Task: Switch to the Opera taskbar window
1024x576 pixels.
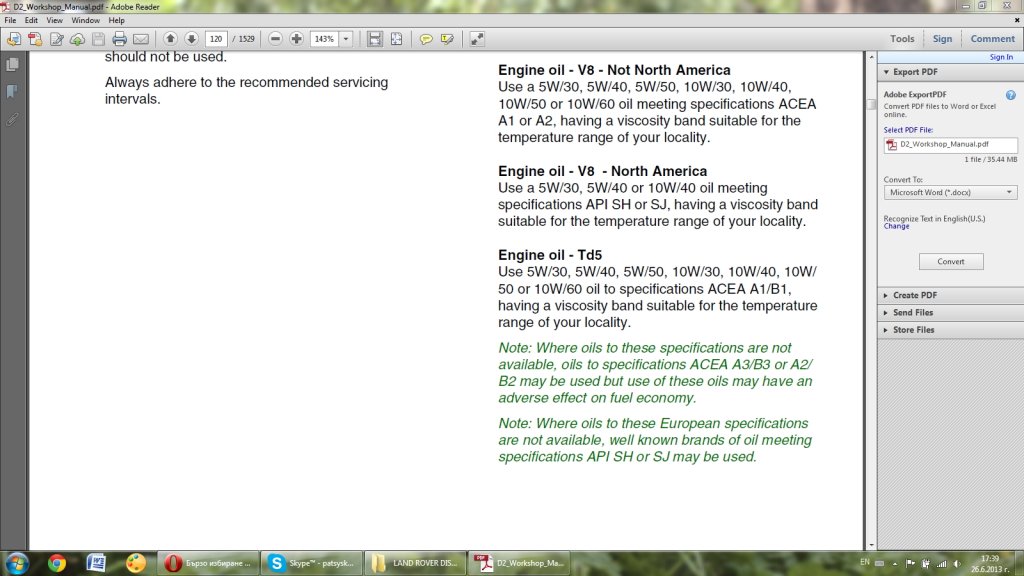Action: tap(208, 563)
